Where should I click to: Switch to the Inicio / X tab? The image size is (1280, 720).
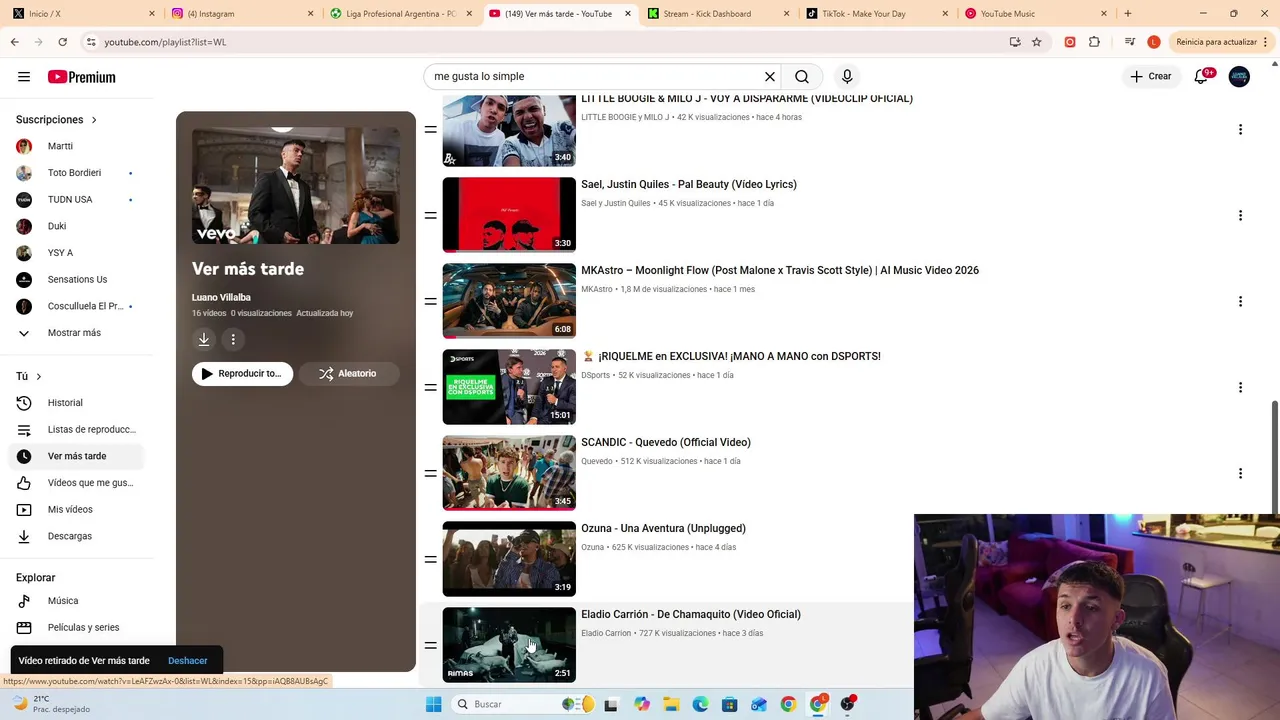[x=82, y=13]
